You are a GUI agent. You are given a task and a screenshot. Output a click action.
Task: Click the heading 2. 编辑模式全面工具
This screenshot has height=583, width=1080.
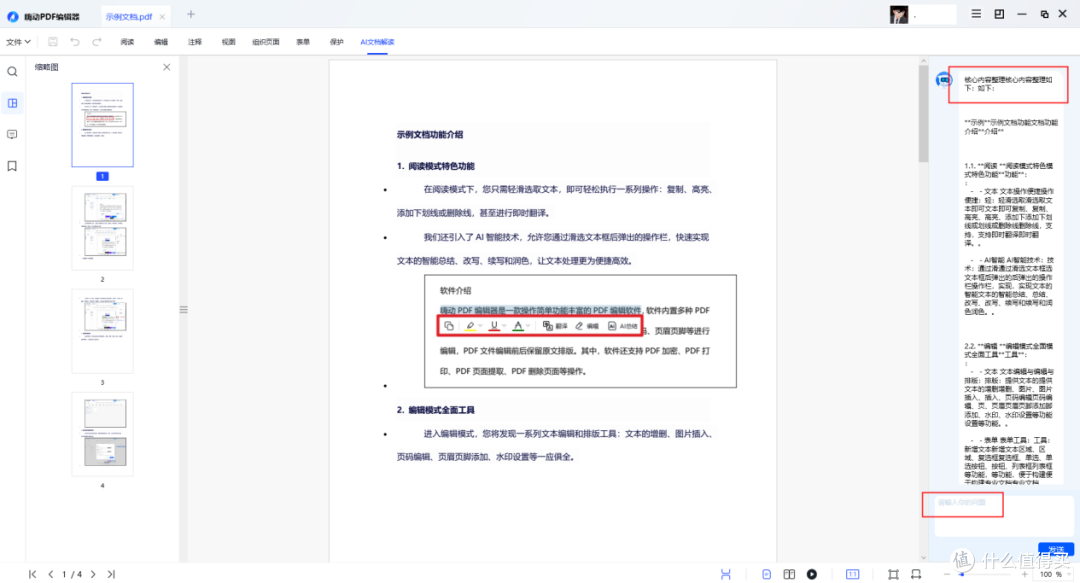click(435, 410)
